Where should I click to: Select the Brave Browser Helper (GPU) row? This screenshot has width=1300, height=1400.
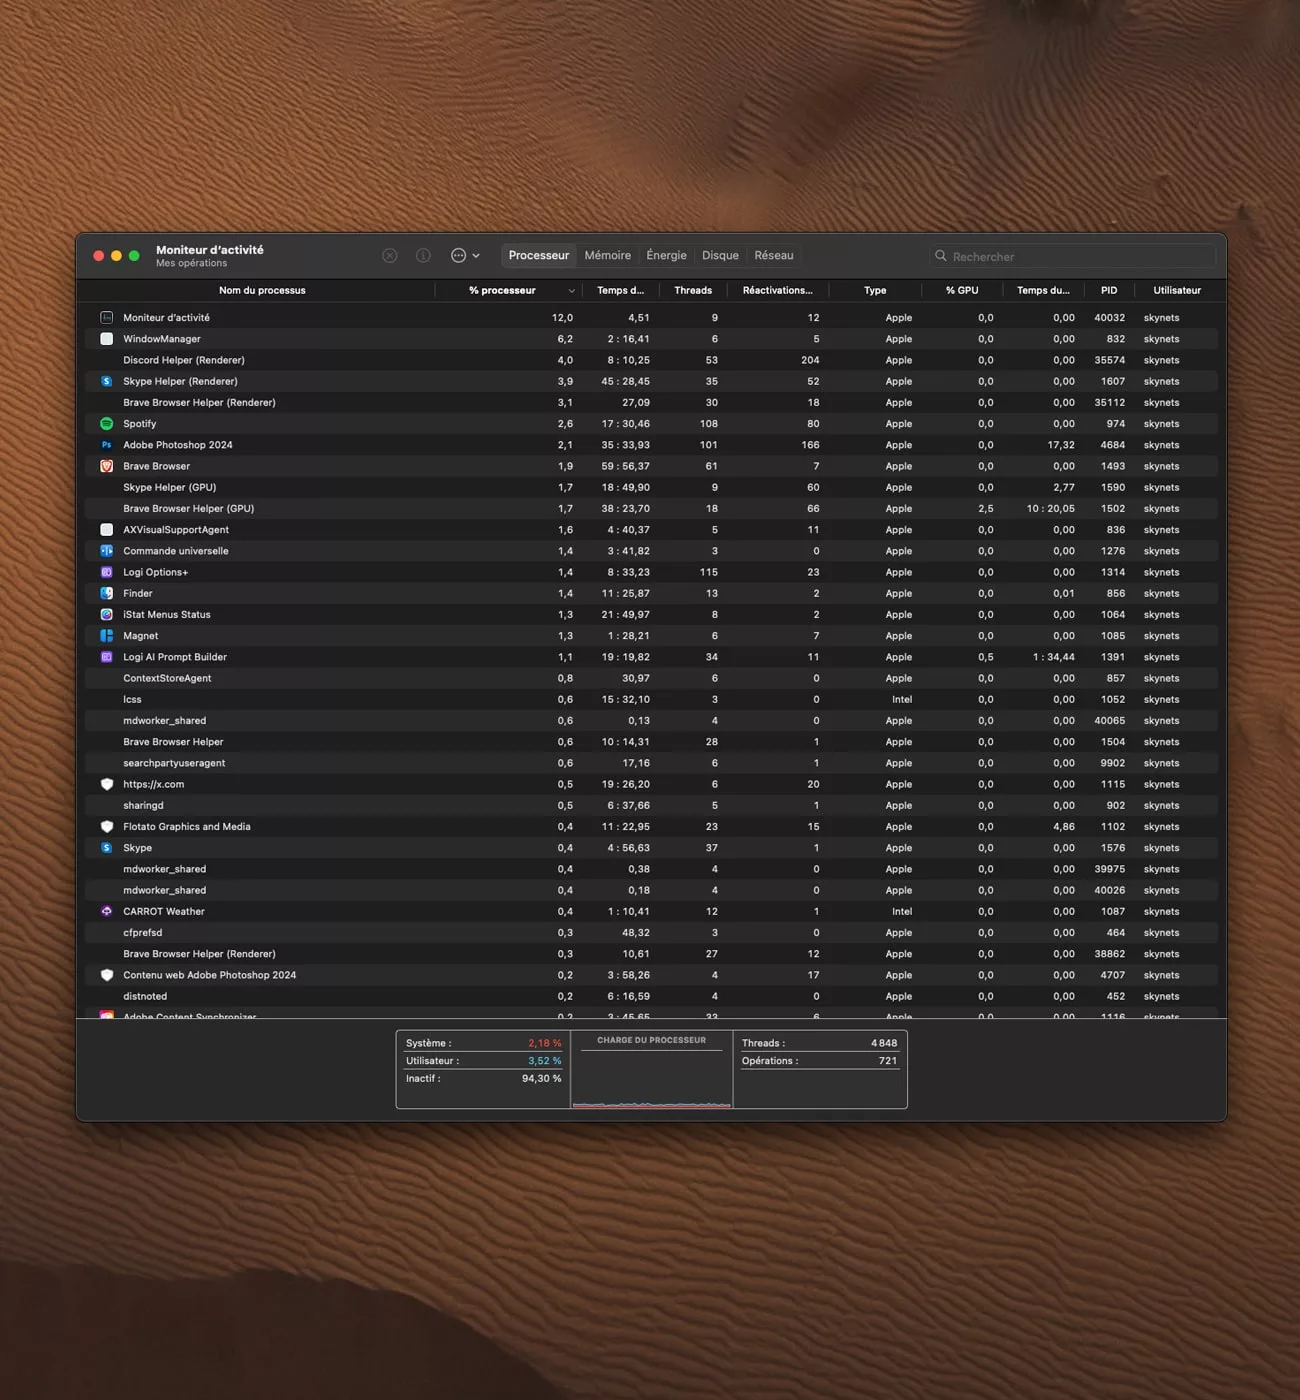point(651,509)
